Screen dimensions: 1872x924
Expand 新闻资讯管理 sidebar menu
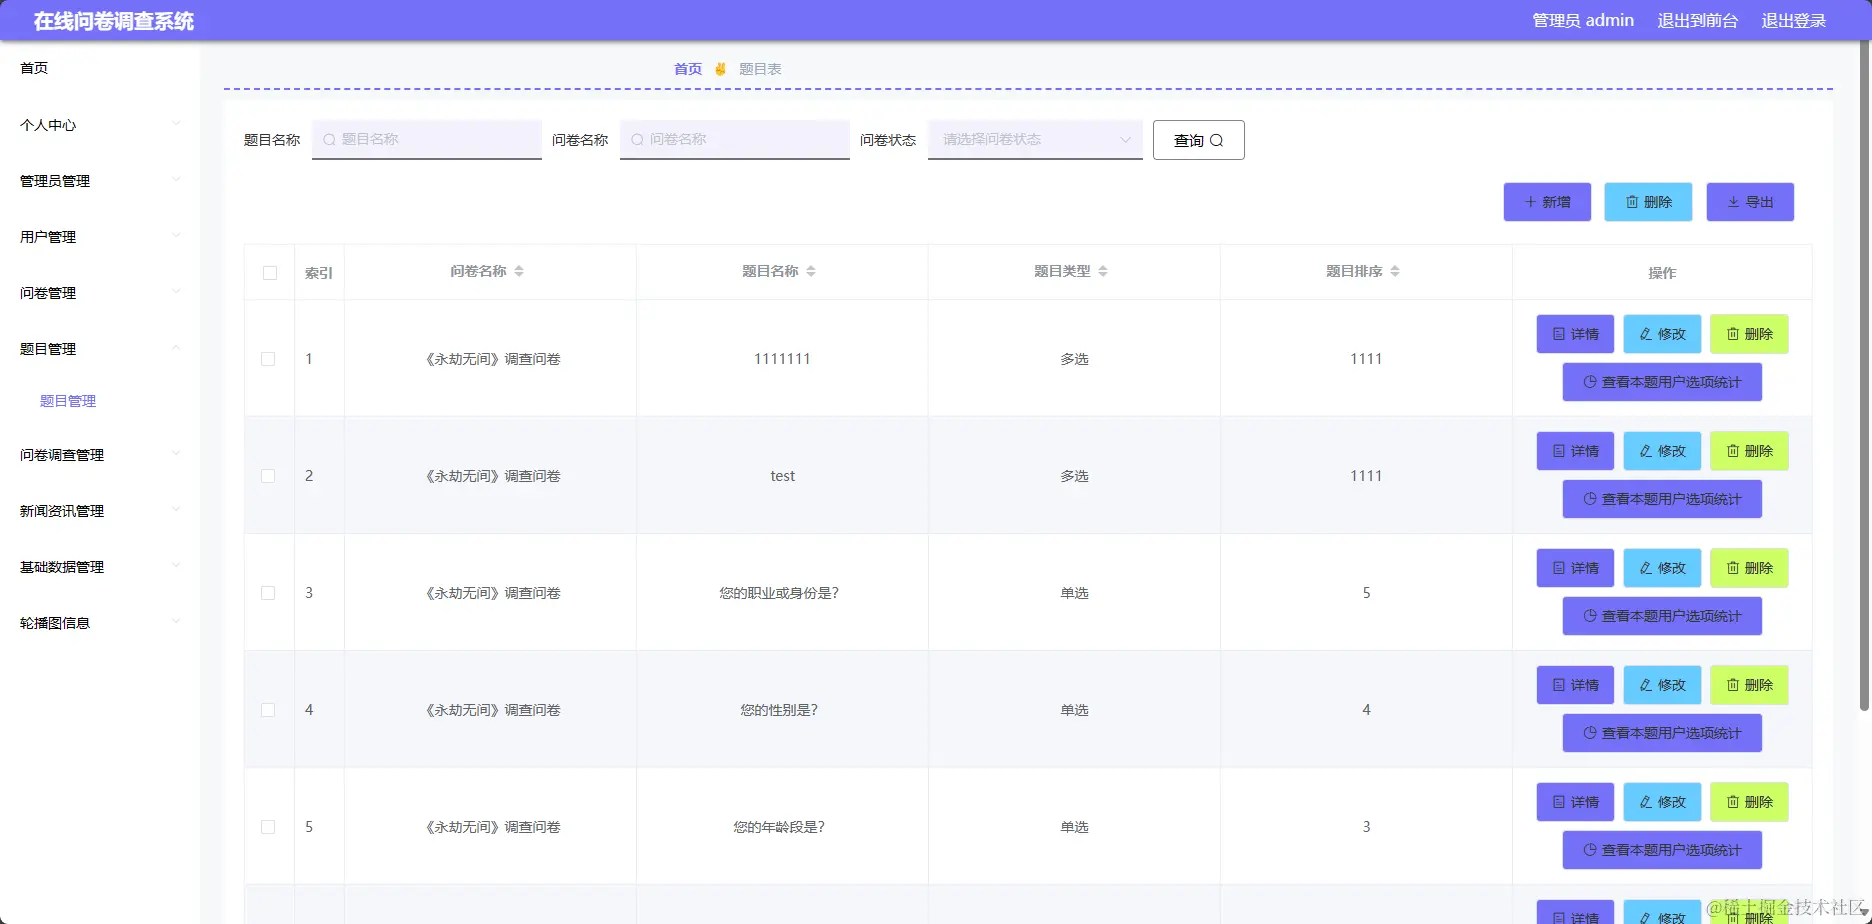[x=100, y=511]
